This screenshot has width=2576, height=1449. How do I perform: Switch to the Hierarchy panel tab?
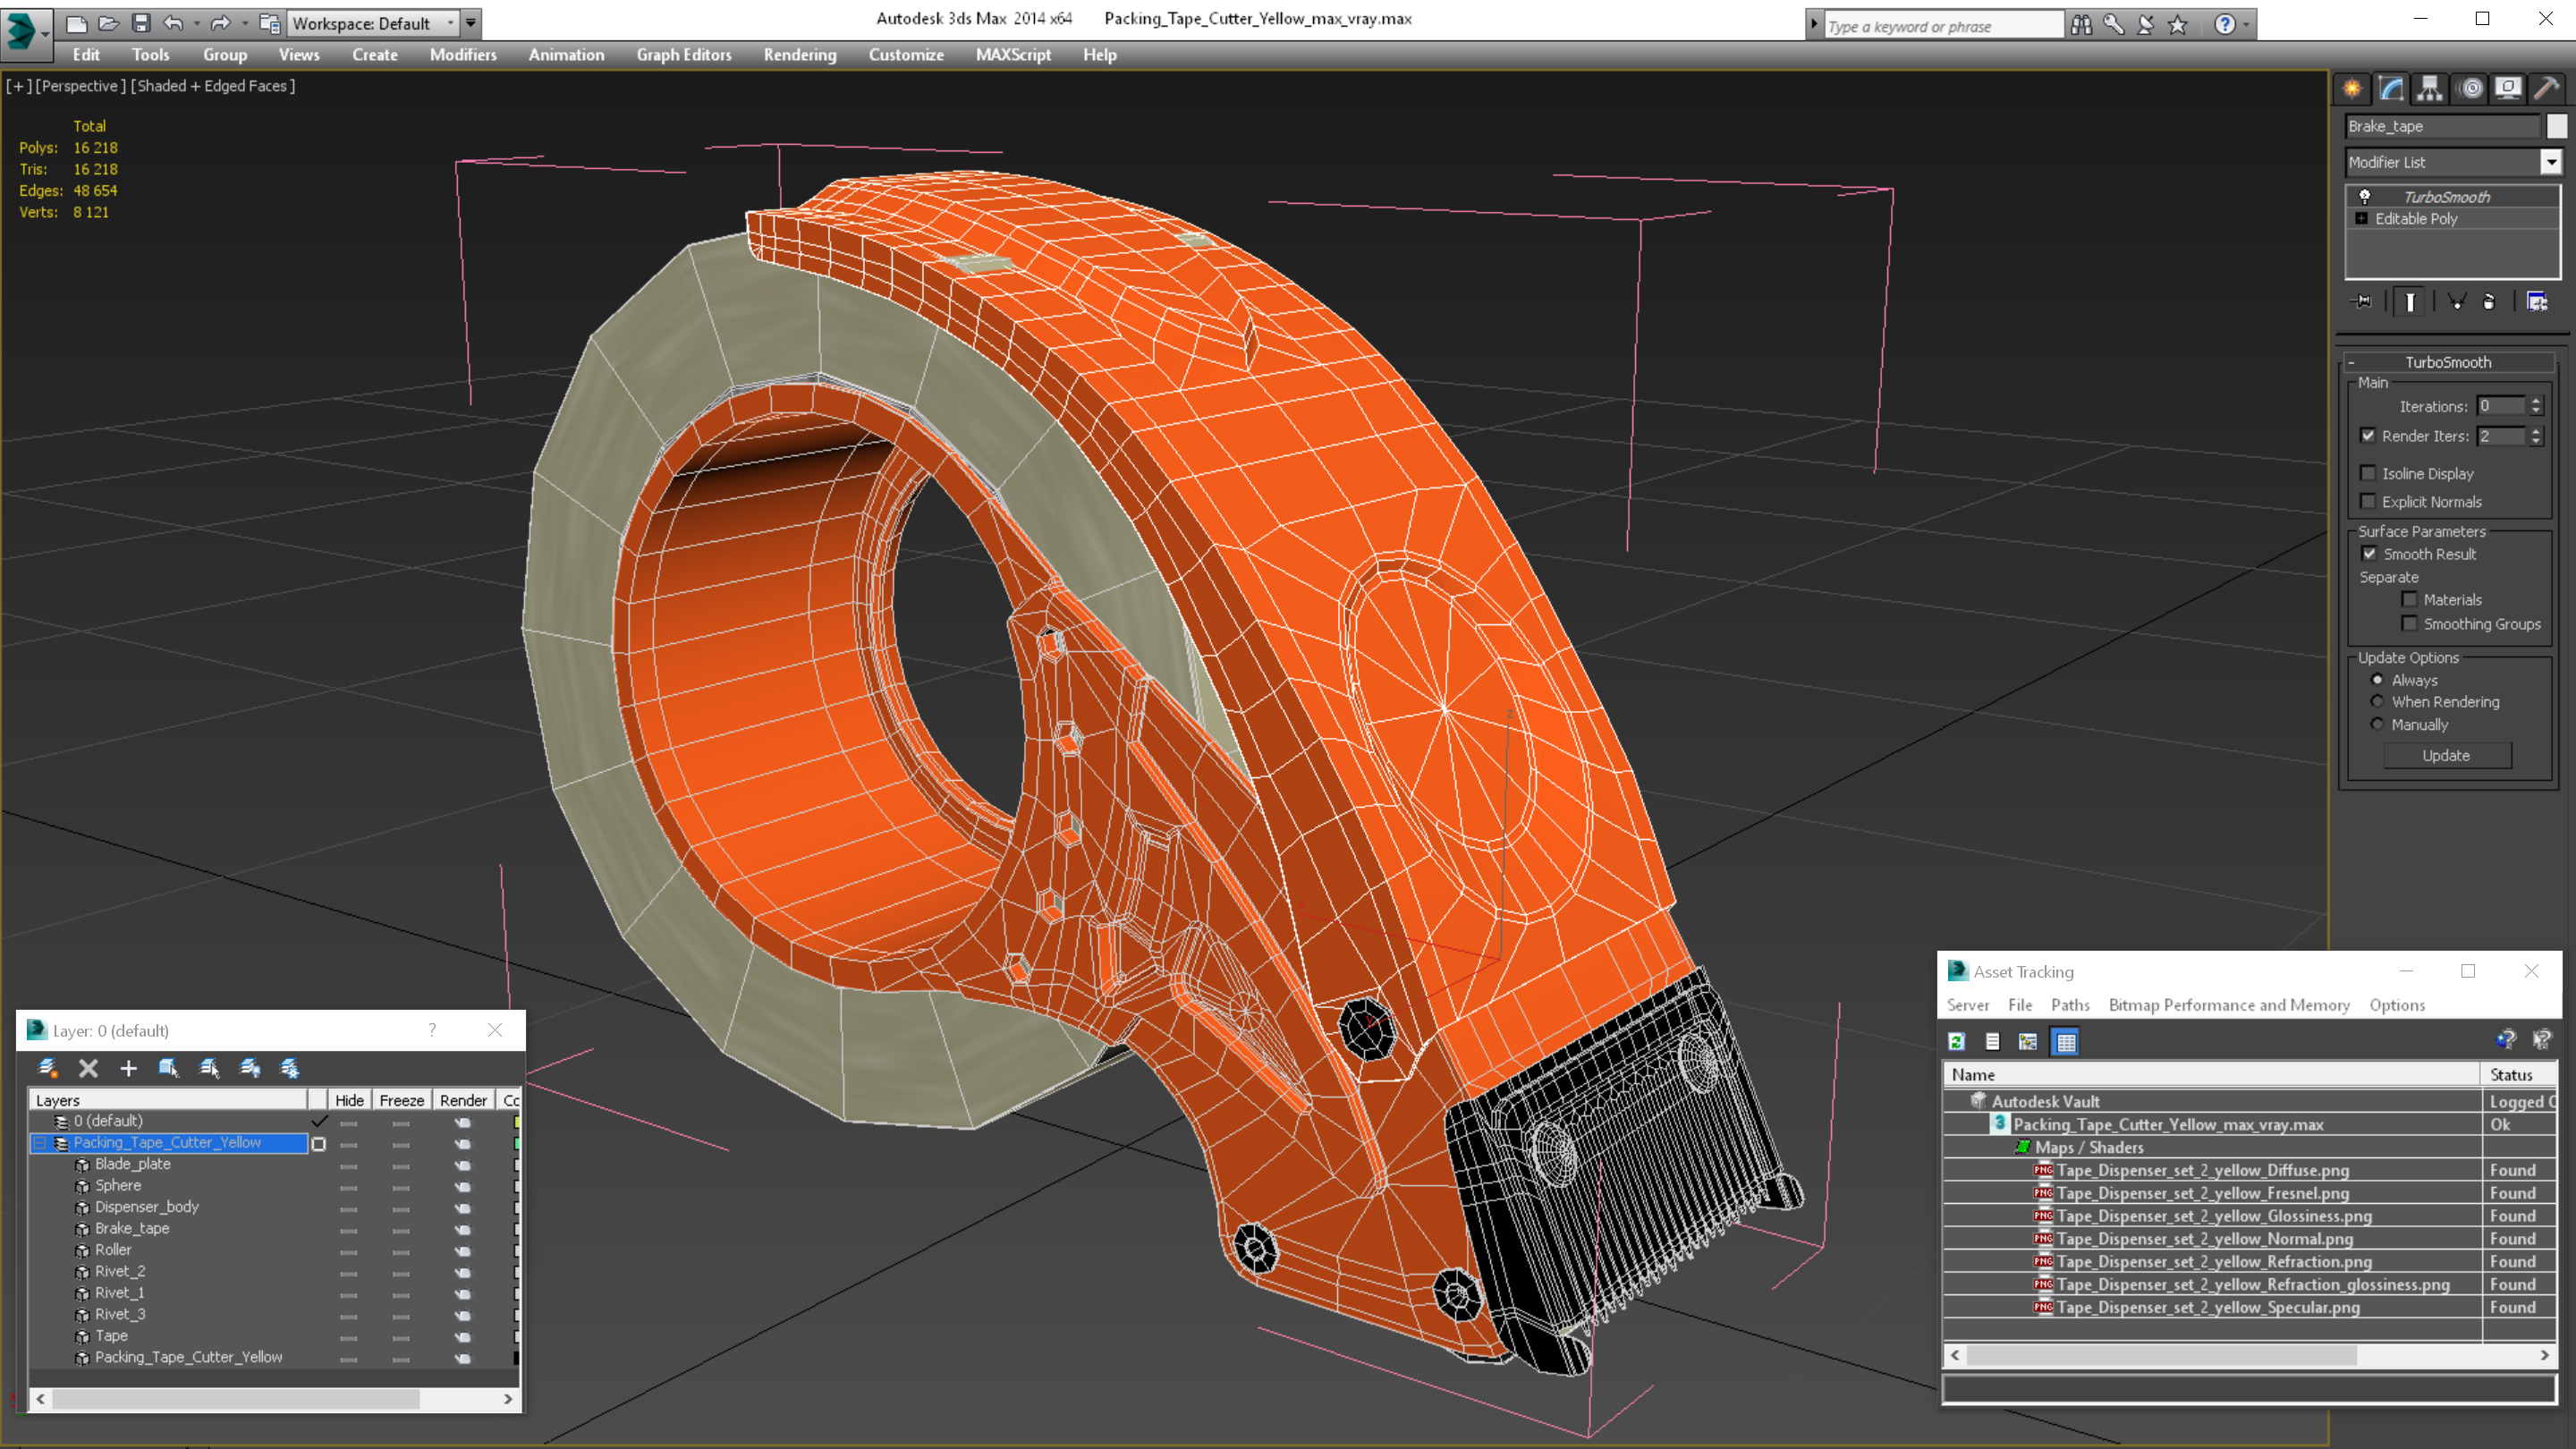coord(2430,89)
